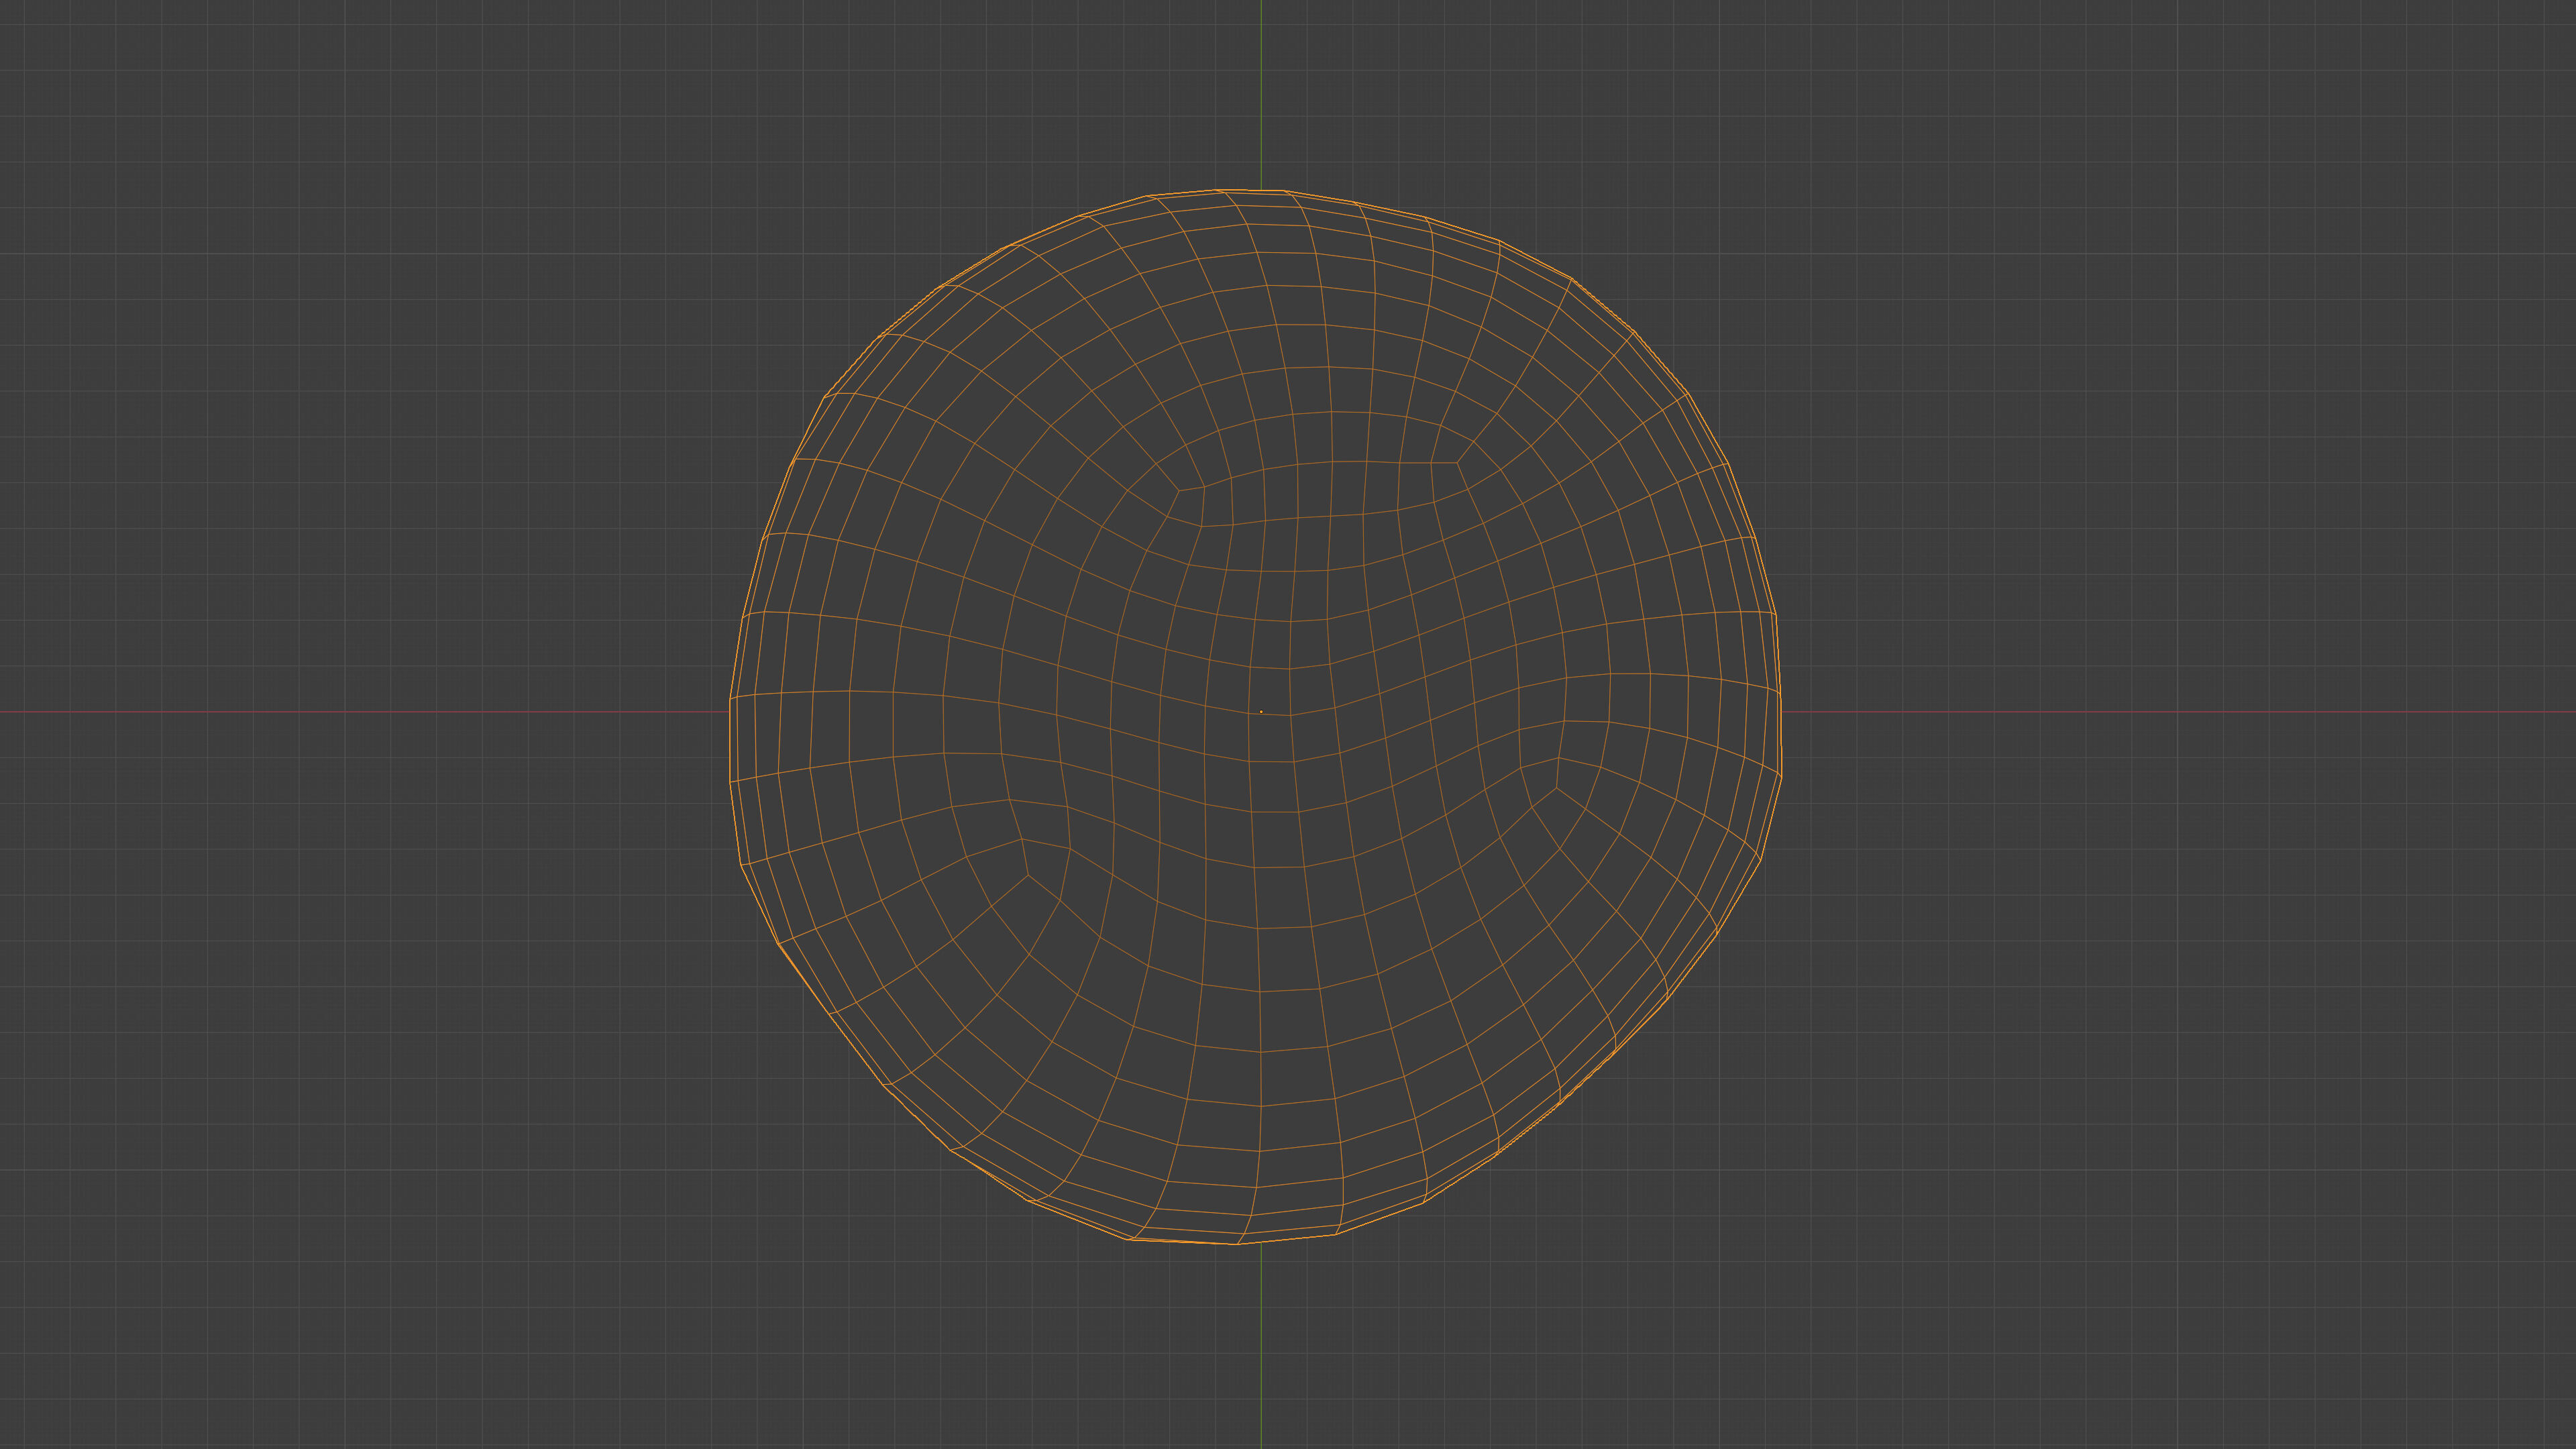Click the leftmost edge of the mesh silhouette
This screenshot has height=1449, width=2576.
coord(730,740)
